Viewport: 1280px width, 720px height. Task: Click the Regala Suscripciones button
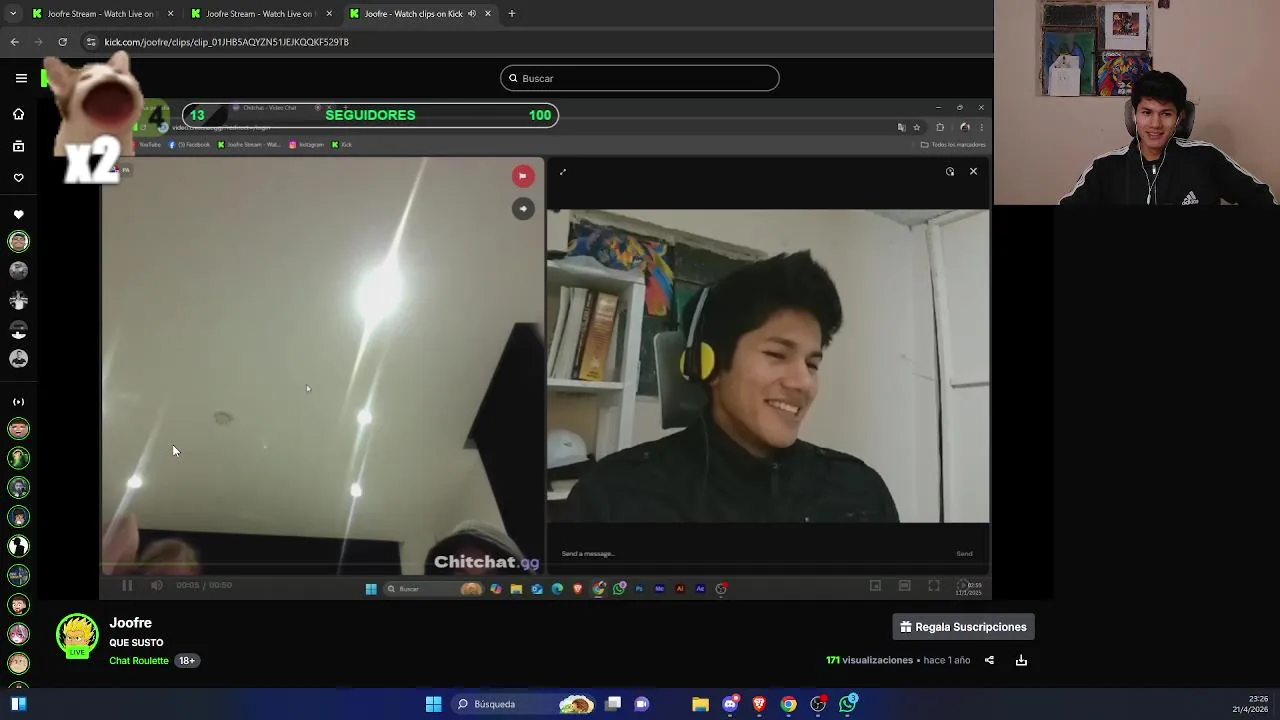tap(963, 627)
